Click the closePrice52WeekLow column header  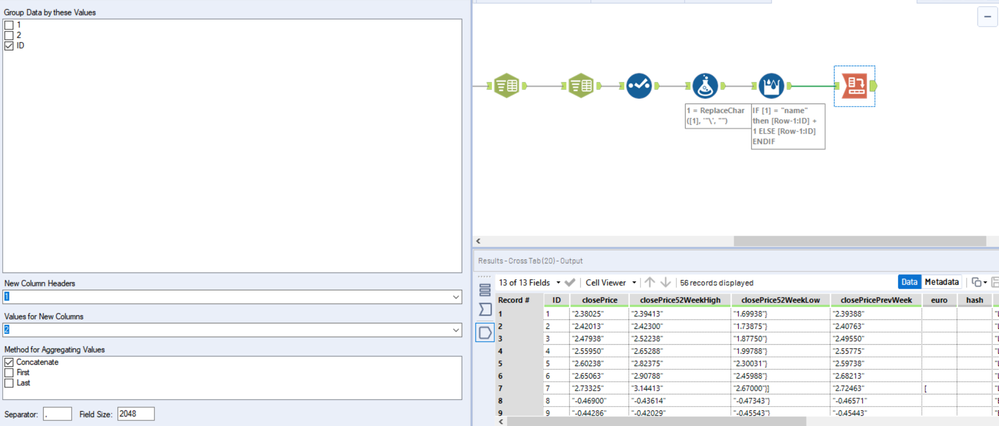[780, 300]
